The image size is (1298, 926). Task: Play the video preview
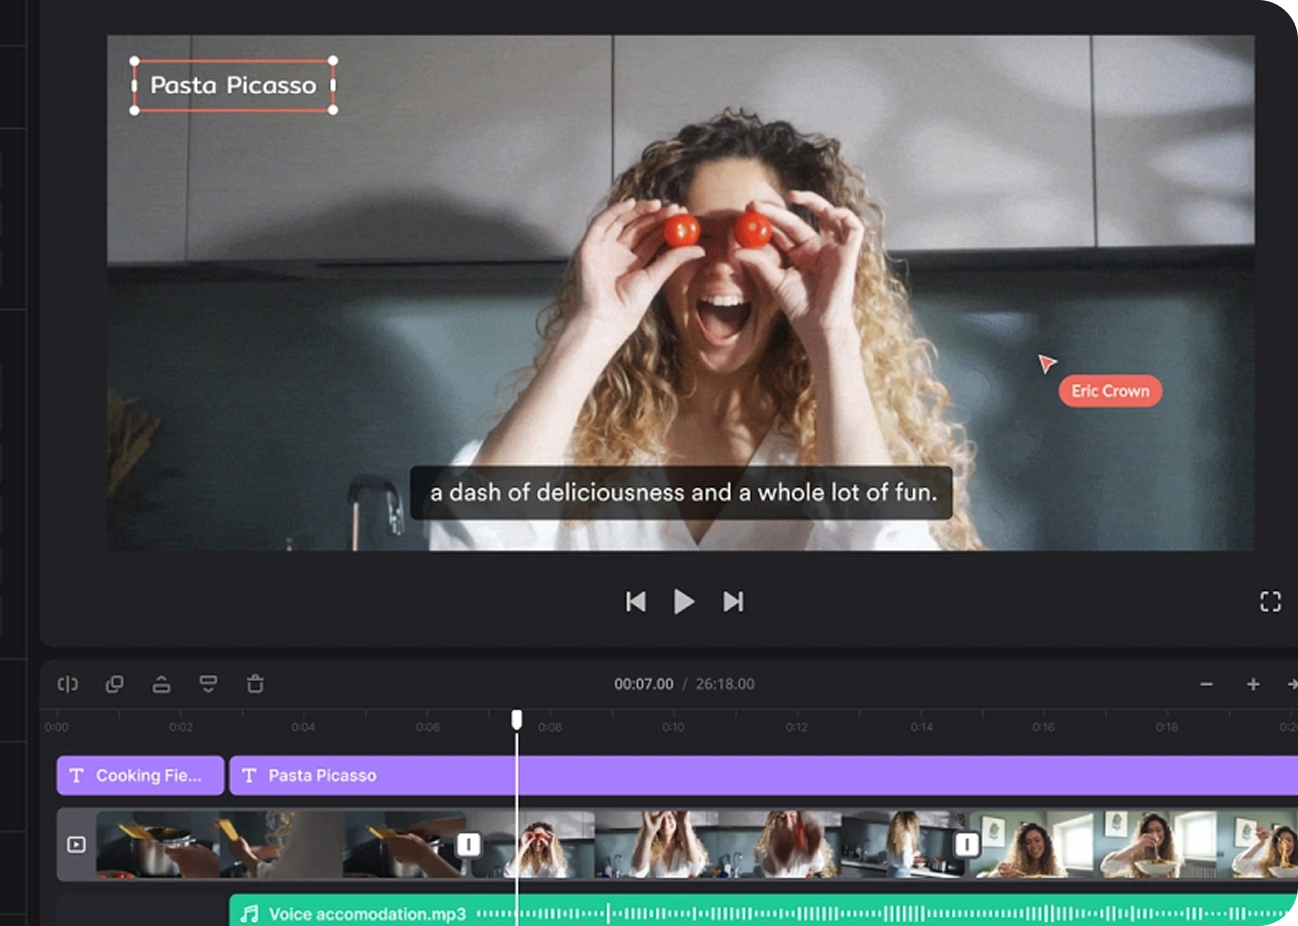pos(684,601)
